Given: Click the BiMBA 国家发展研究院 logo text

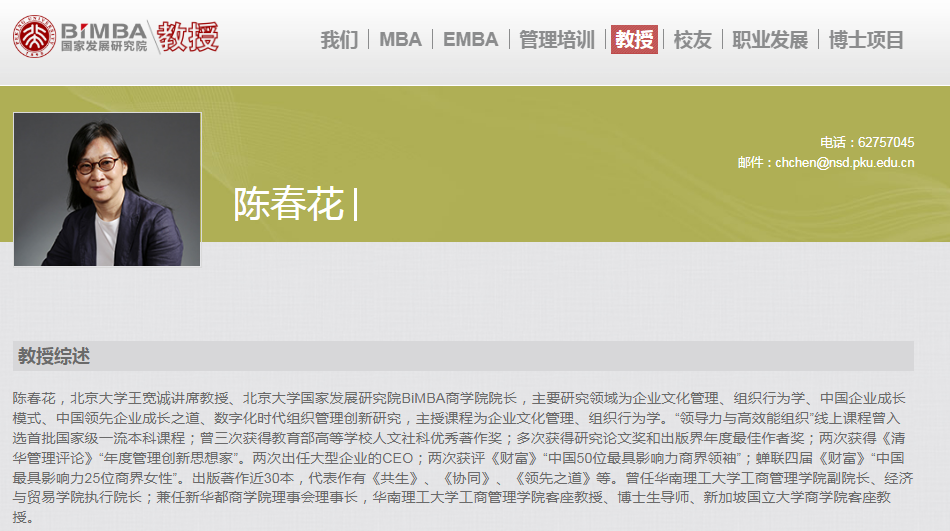Looking at the screenshot, I should coord(103,37).
